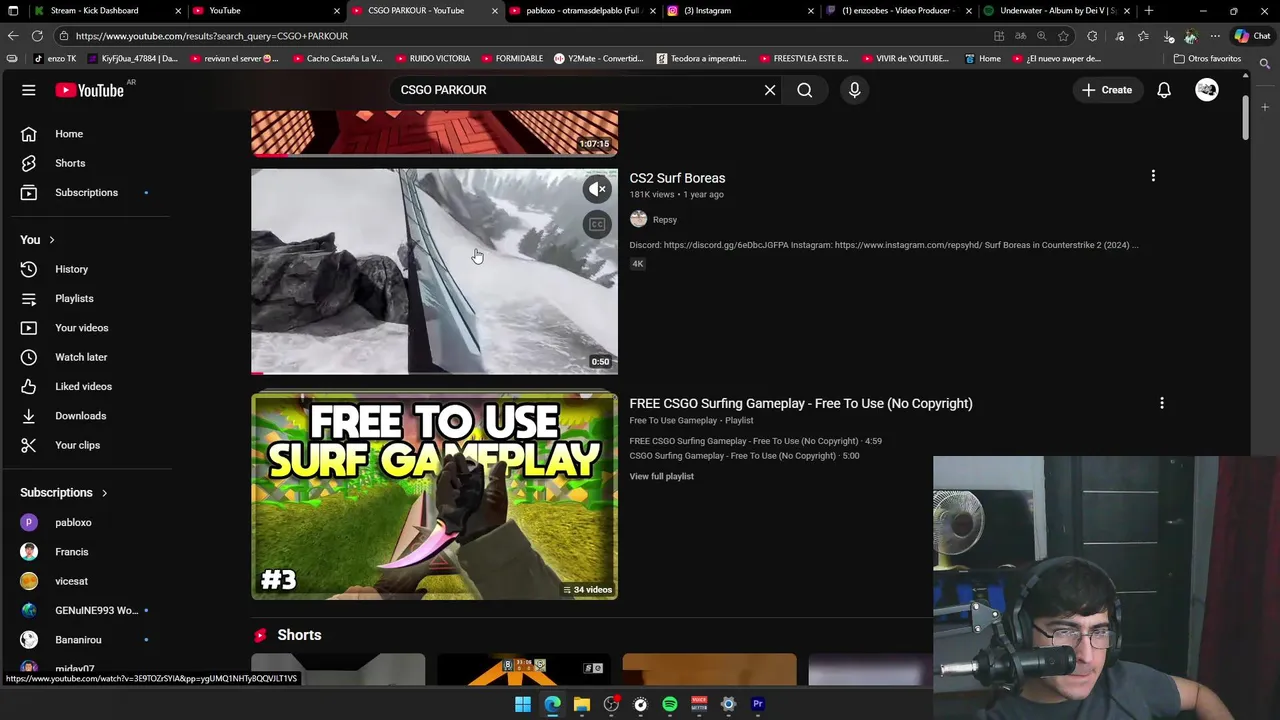Open Otros favoritos bookmarks folder
This screenshot has width=1280, height=720.
point(1207,59)
